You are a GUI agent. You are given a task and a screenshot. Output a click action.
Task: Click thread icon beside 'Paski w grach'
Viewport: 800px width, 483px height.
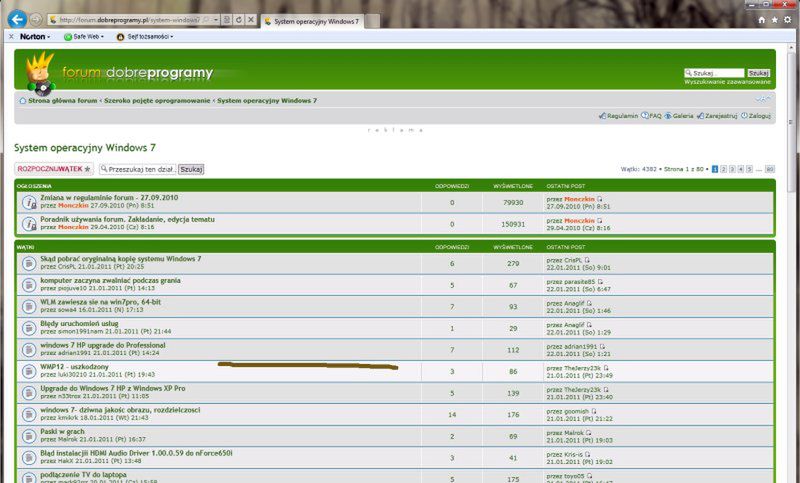pyautogui.click(x=29, y=436)
